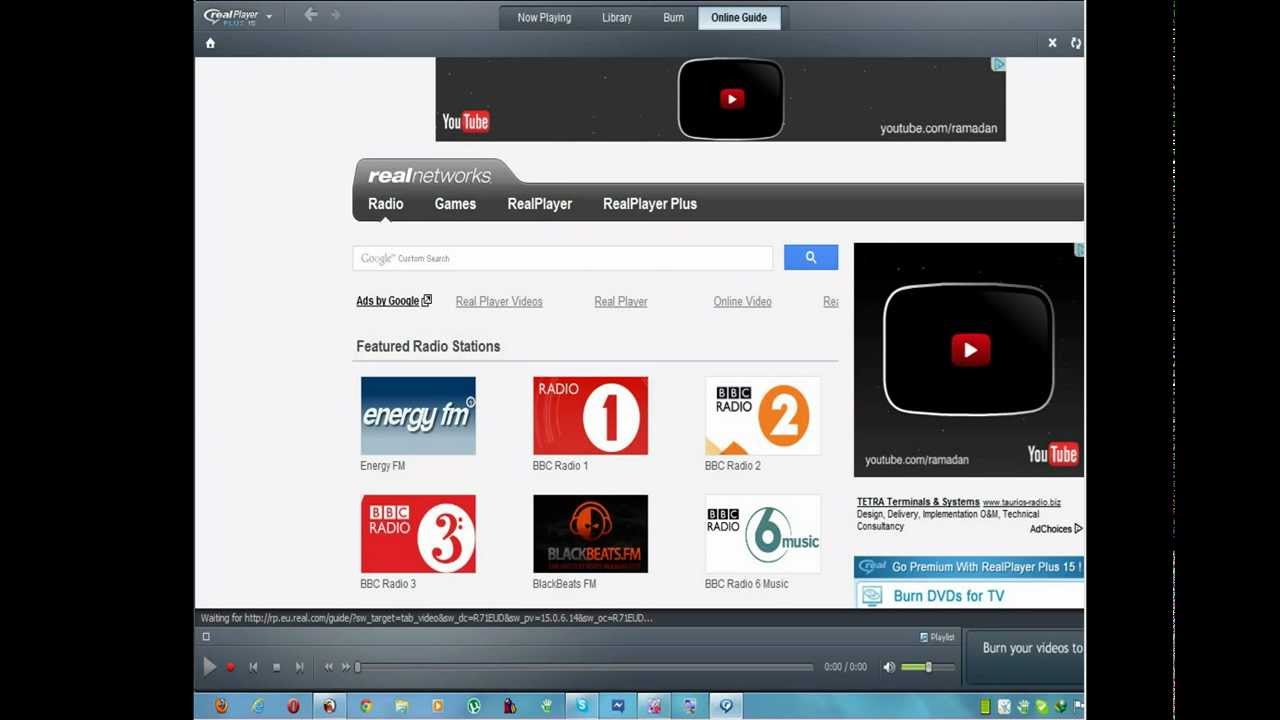
Task: Open the BBC Radio 2 thumbnail
Action: click(762, 416)
